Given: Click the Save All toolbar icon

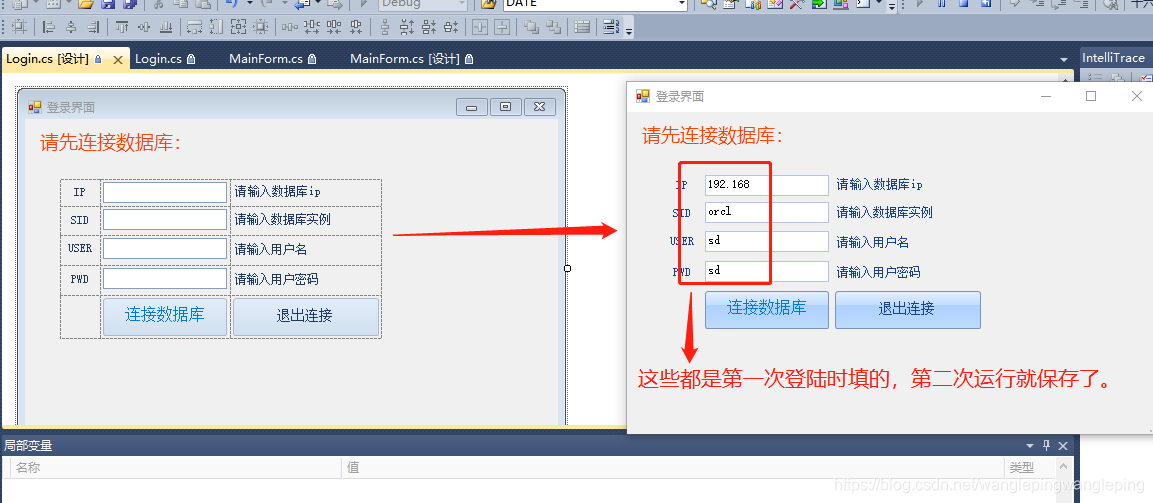Looking at the screenshot, I should pos(130,4).
